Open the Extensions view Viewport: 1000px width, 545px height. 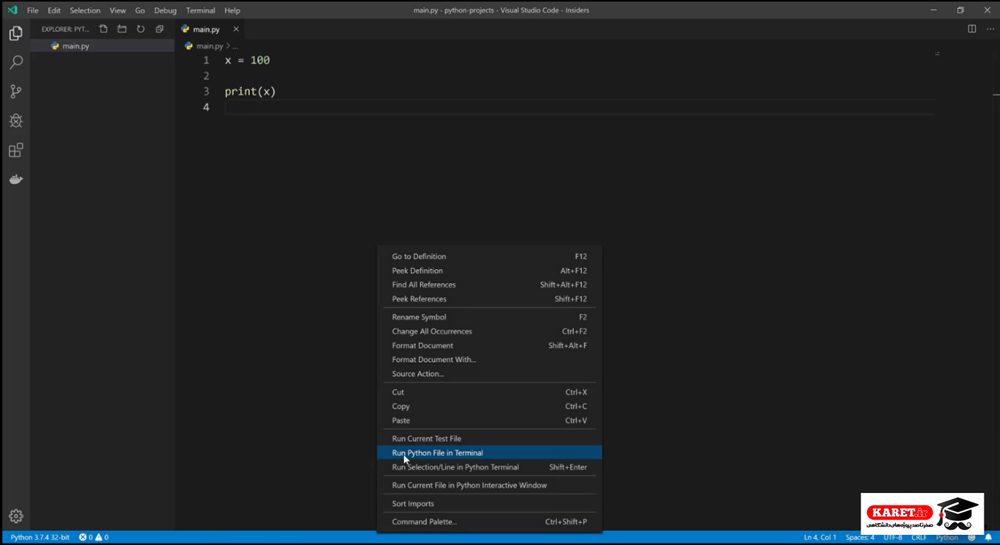16,150
